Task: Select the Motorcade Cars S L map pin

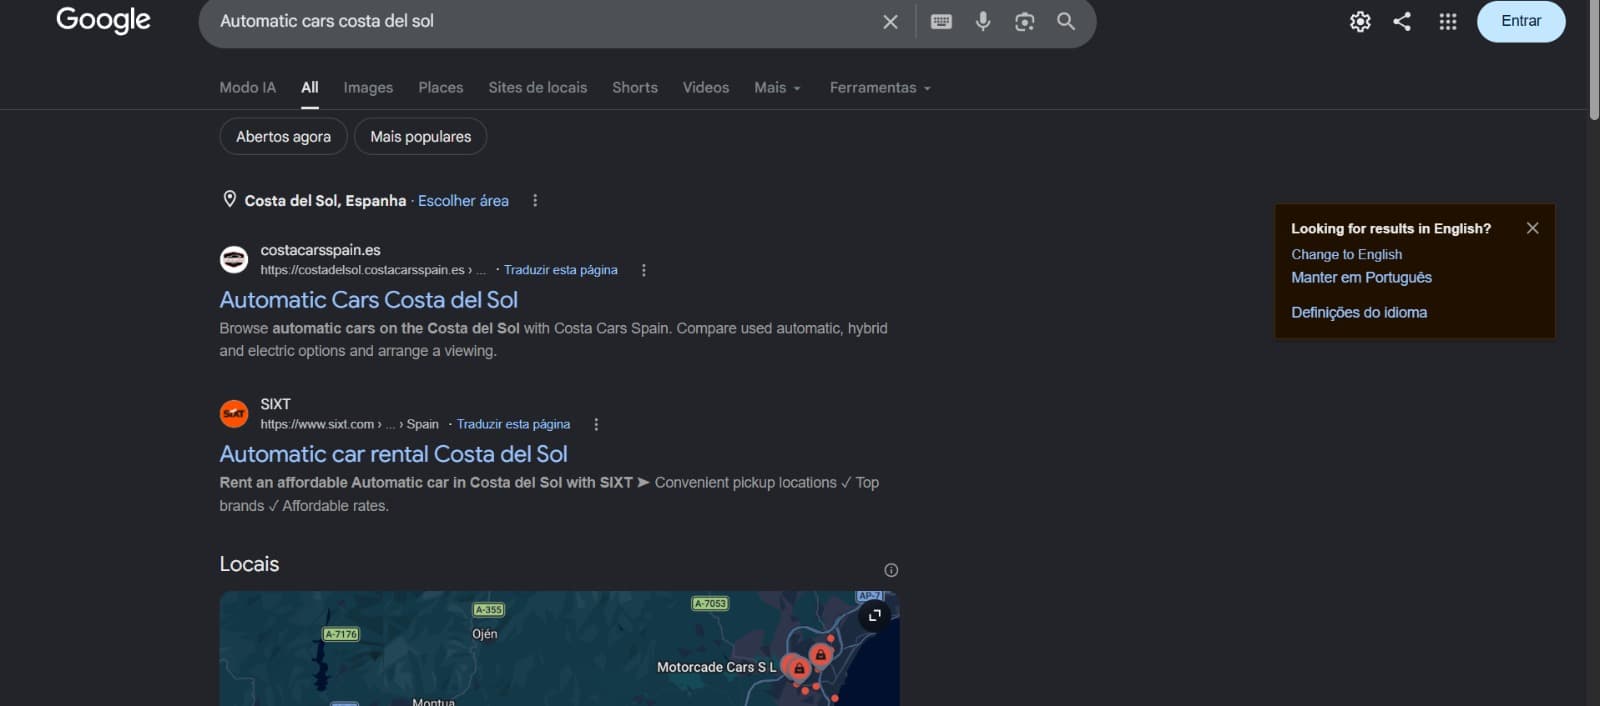Action: click(798, 668)
